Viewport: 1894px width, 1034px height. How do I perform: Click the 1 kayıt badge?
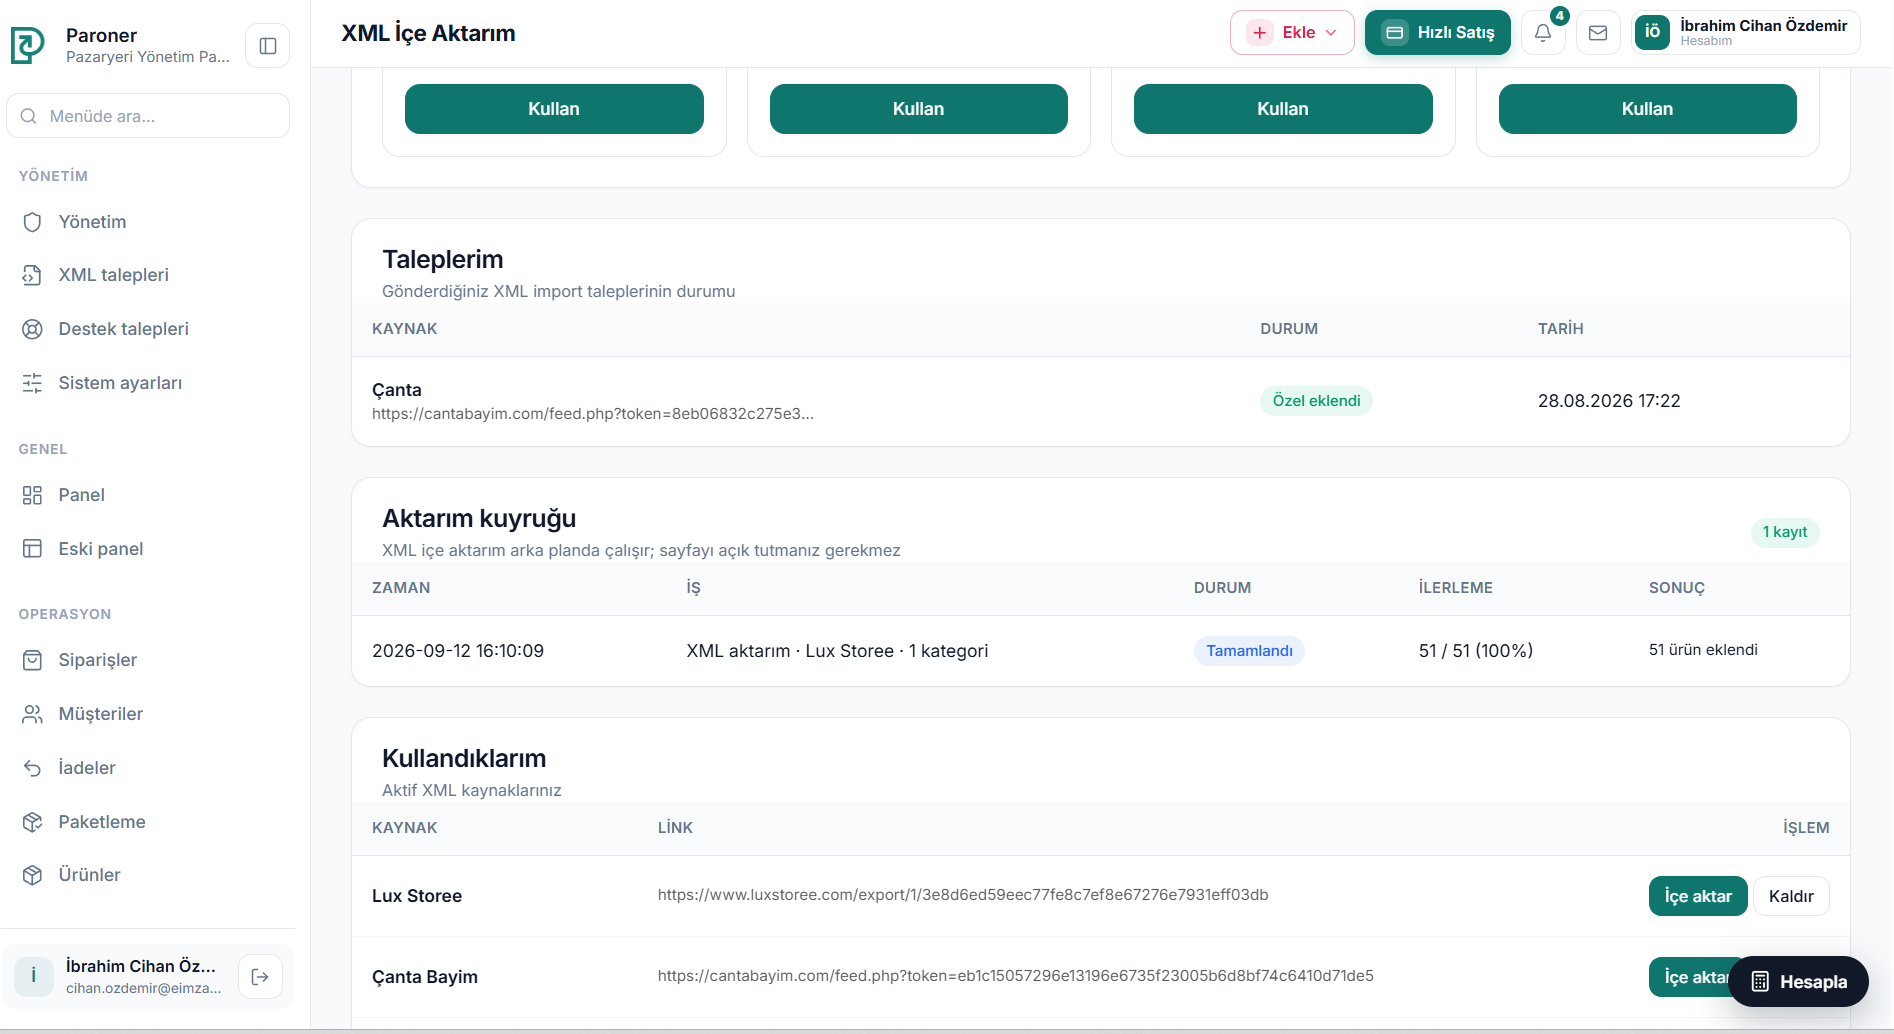click(1785, 532)
